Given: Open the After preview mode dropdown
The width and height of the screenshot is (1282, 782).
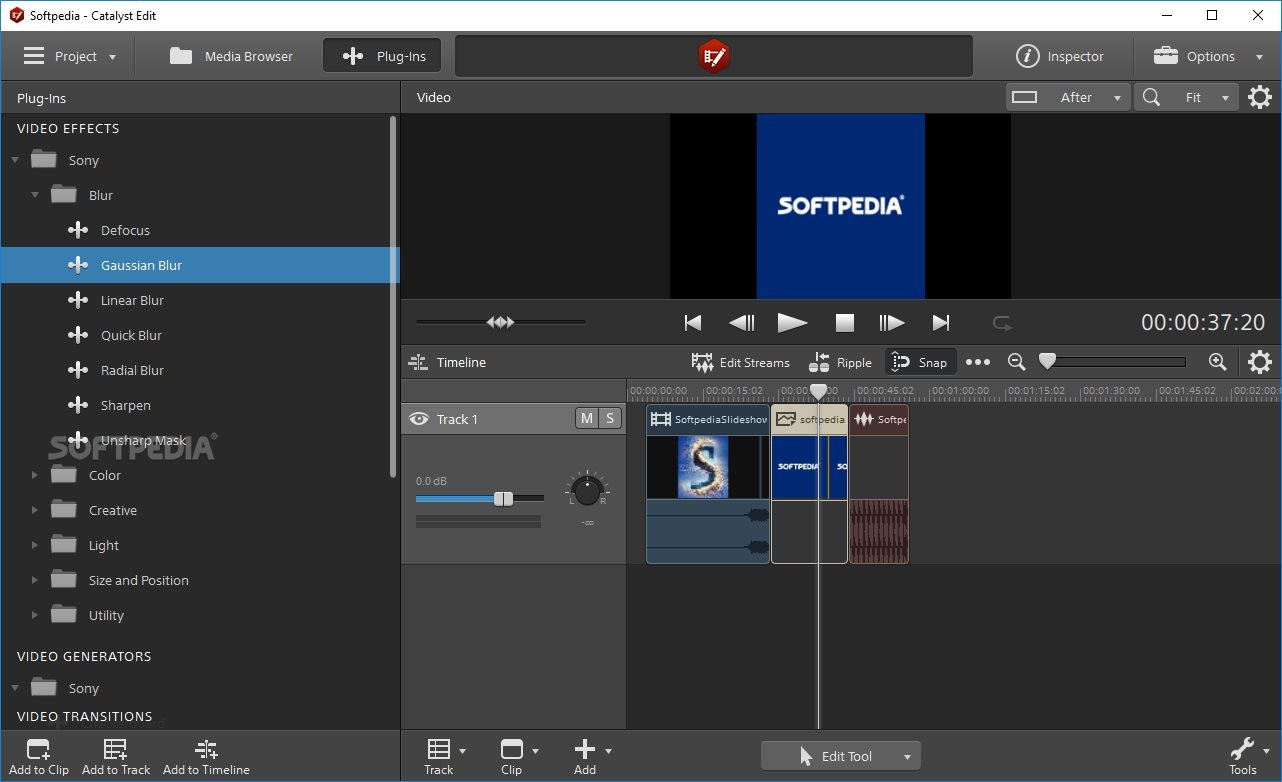Looking at the screenshot, I should [1068, 97].
